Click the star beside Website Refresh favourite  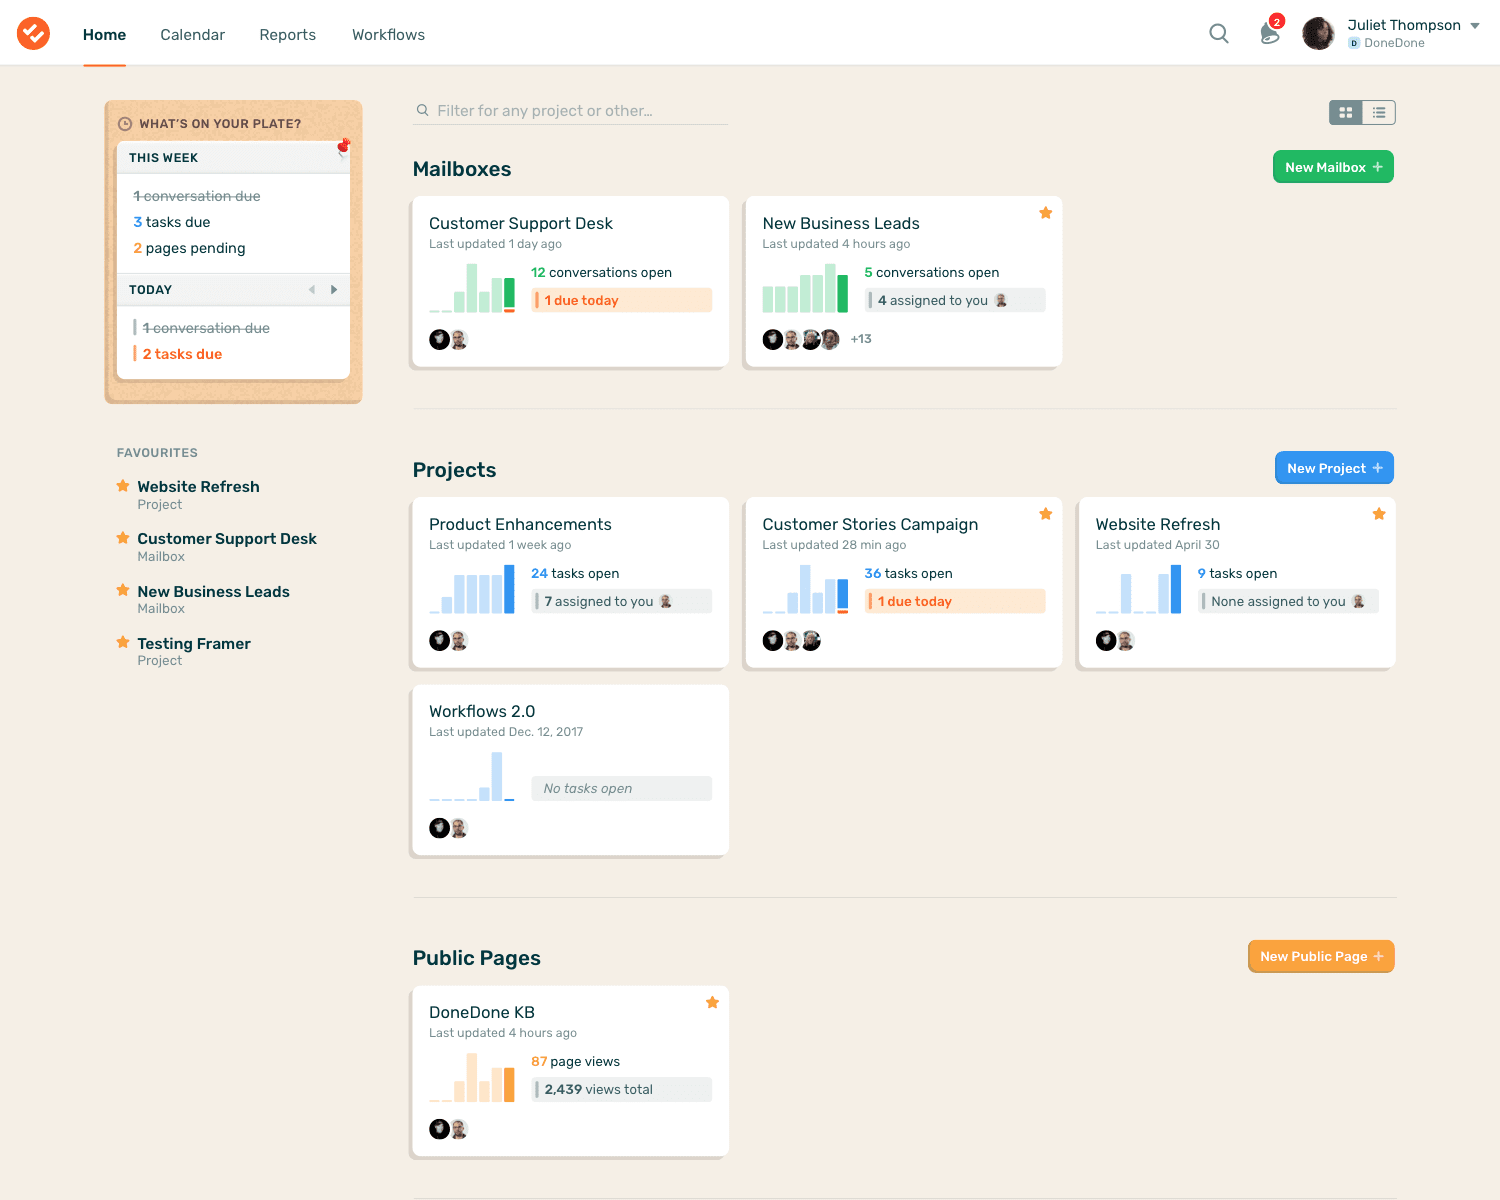[122, 486]
